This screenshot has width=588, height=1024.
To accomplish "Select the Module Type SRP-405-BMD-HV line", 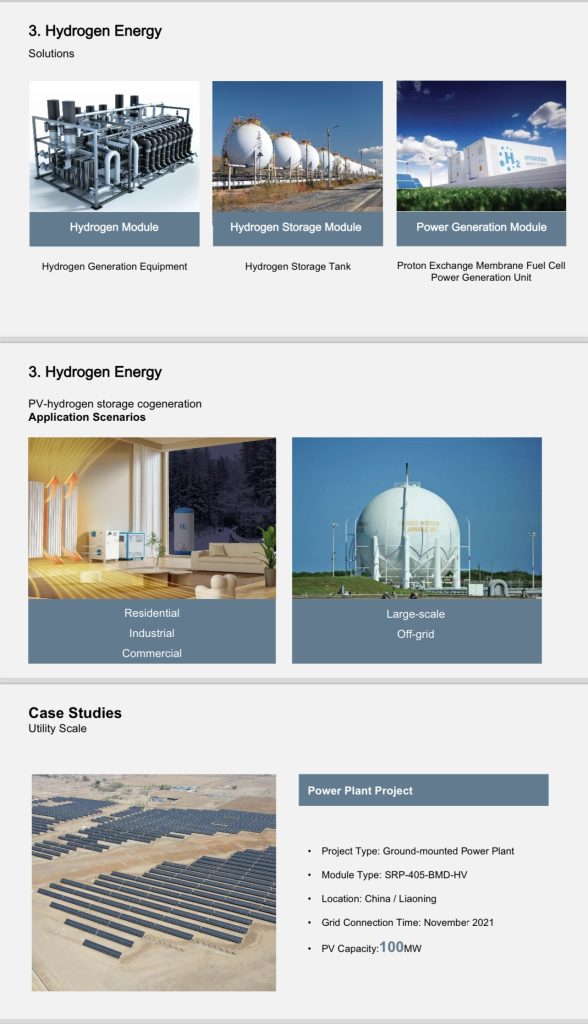I will (394, 875).
